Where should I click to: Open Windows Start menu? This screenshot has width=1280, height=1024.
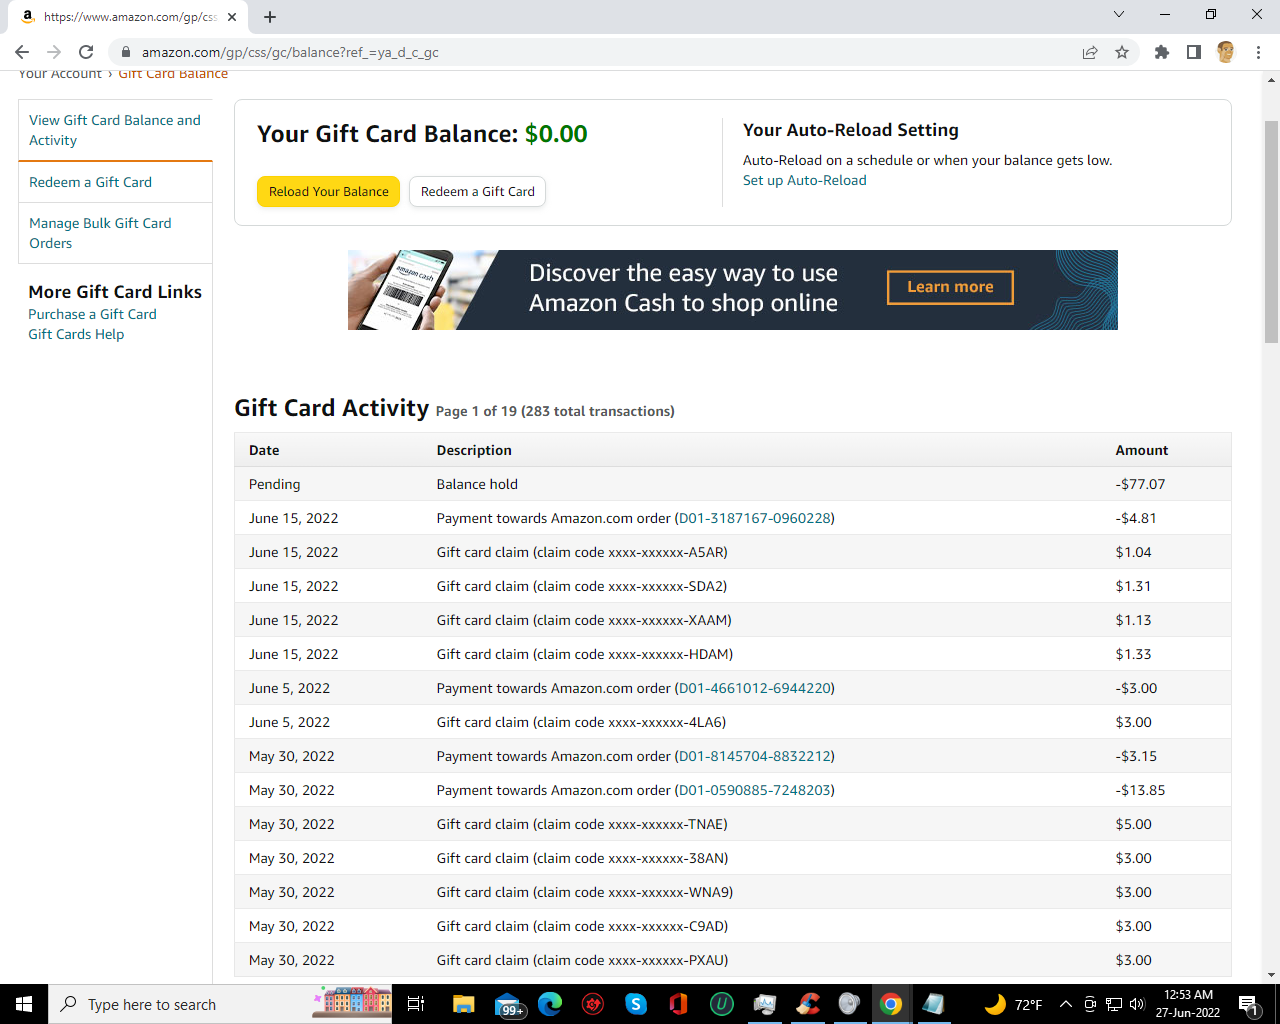(x=24, y=1004)
